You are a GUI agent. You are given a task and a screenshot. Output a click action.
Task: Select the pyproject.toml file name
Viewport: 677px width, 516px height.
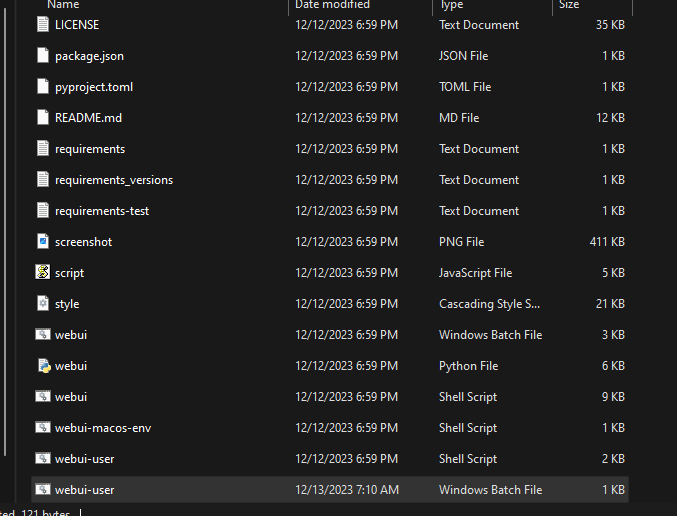(x=94, y=87)
